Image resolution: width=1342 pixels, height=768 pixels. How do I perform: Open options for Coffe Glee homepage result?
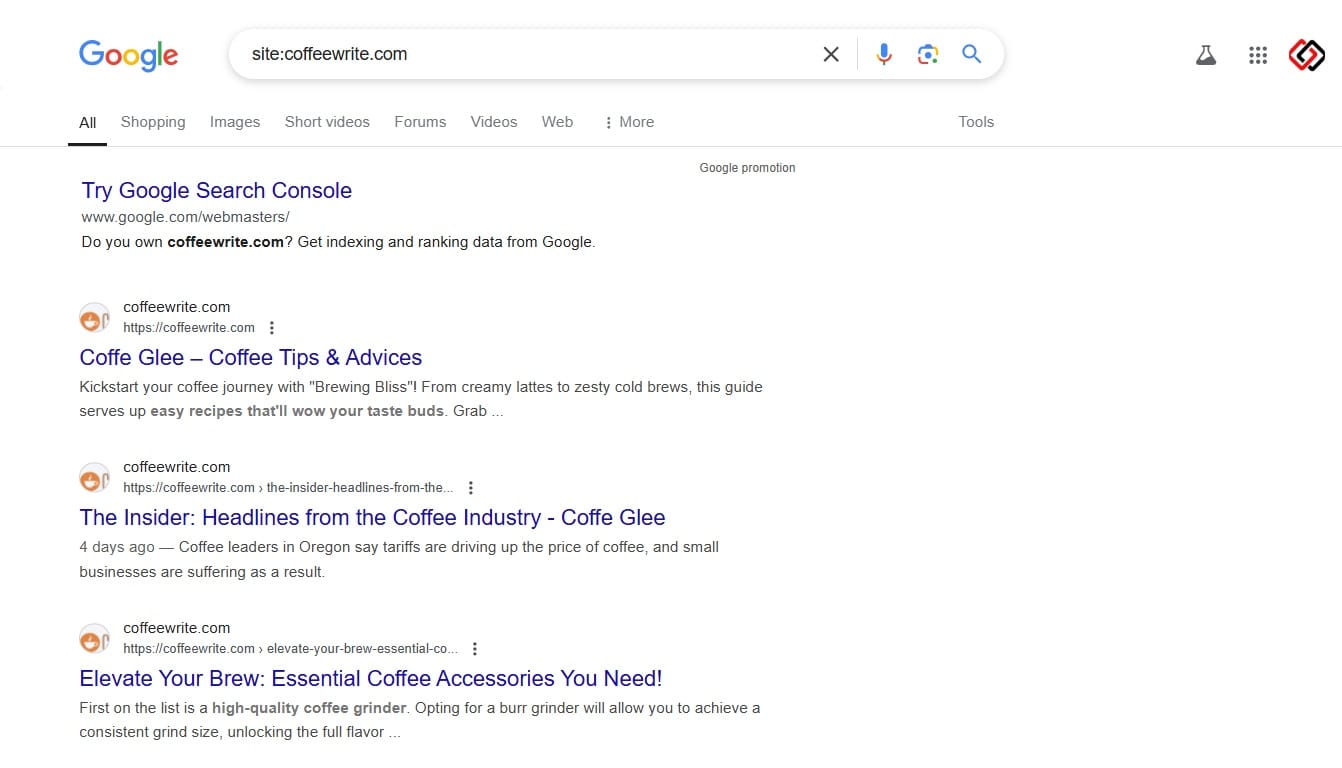(x=271, y=328)
